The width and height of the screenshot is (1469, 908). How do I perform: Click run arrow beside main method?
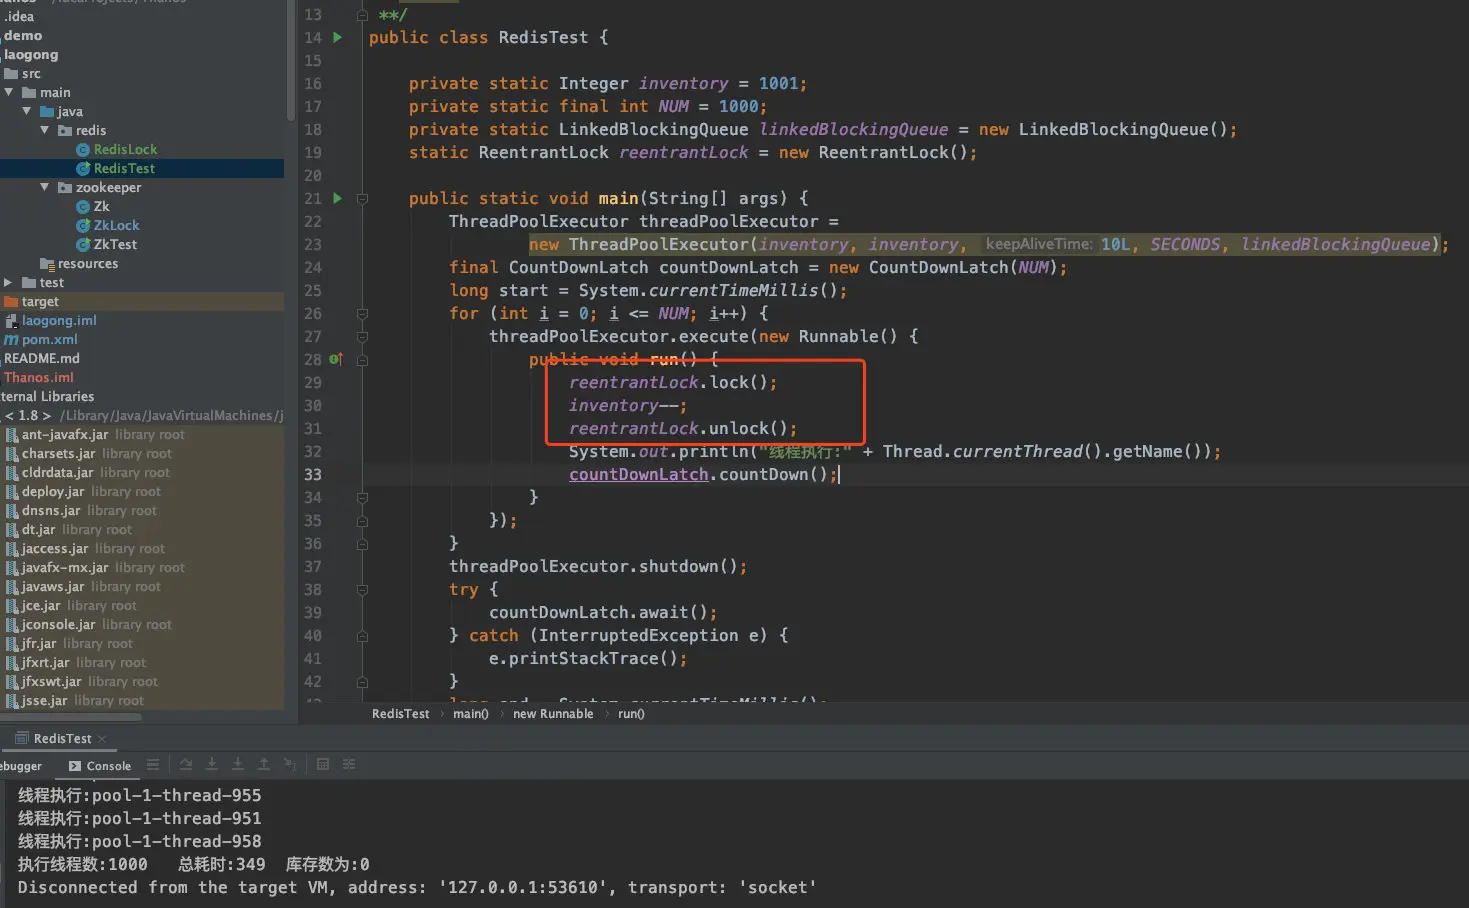click(337, 198)
